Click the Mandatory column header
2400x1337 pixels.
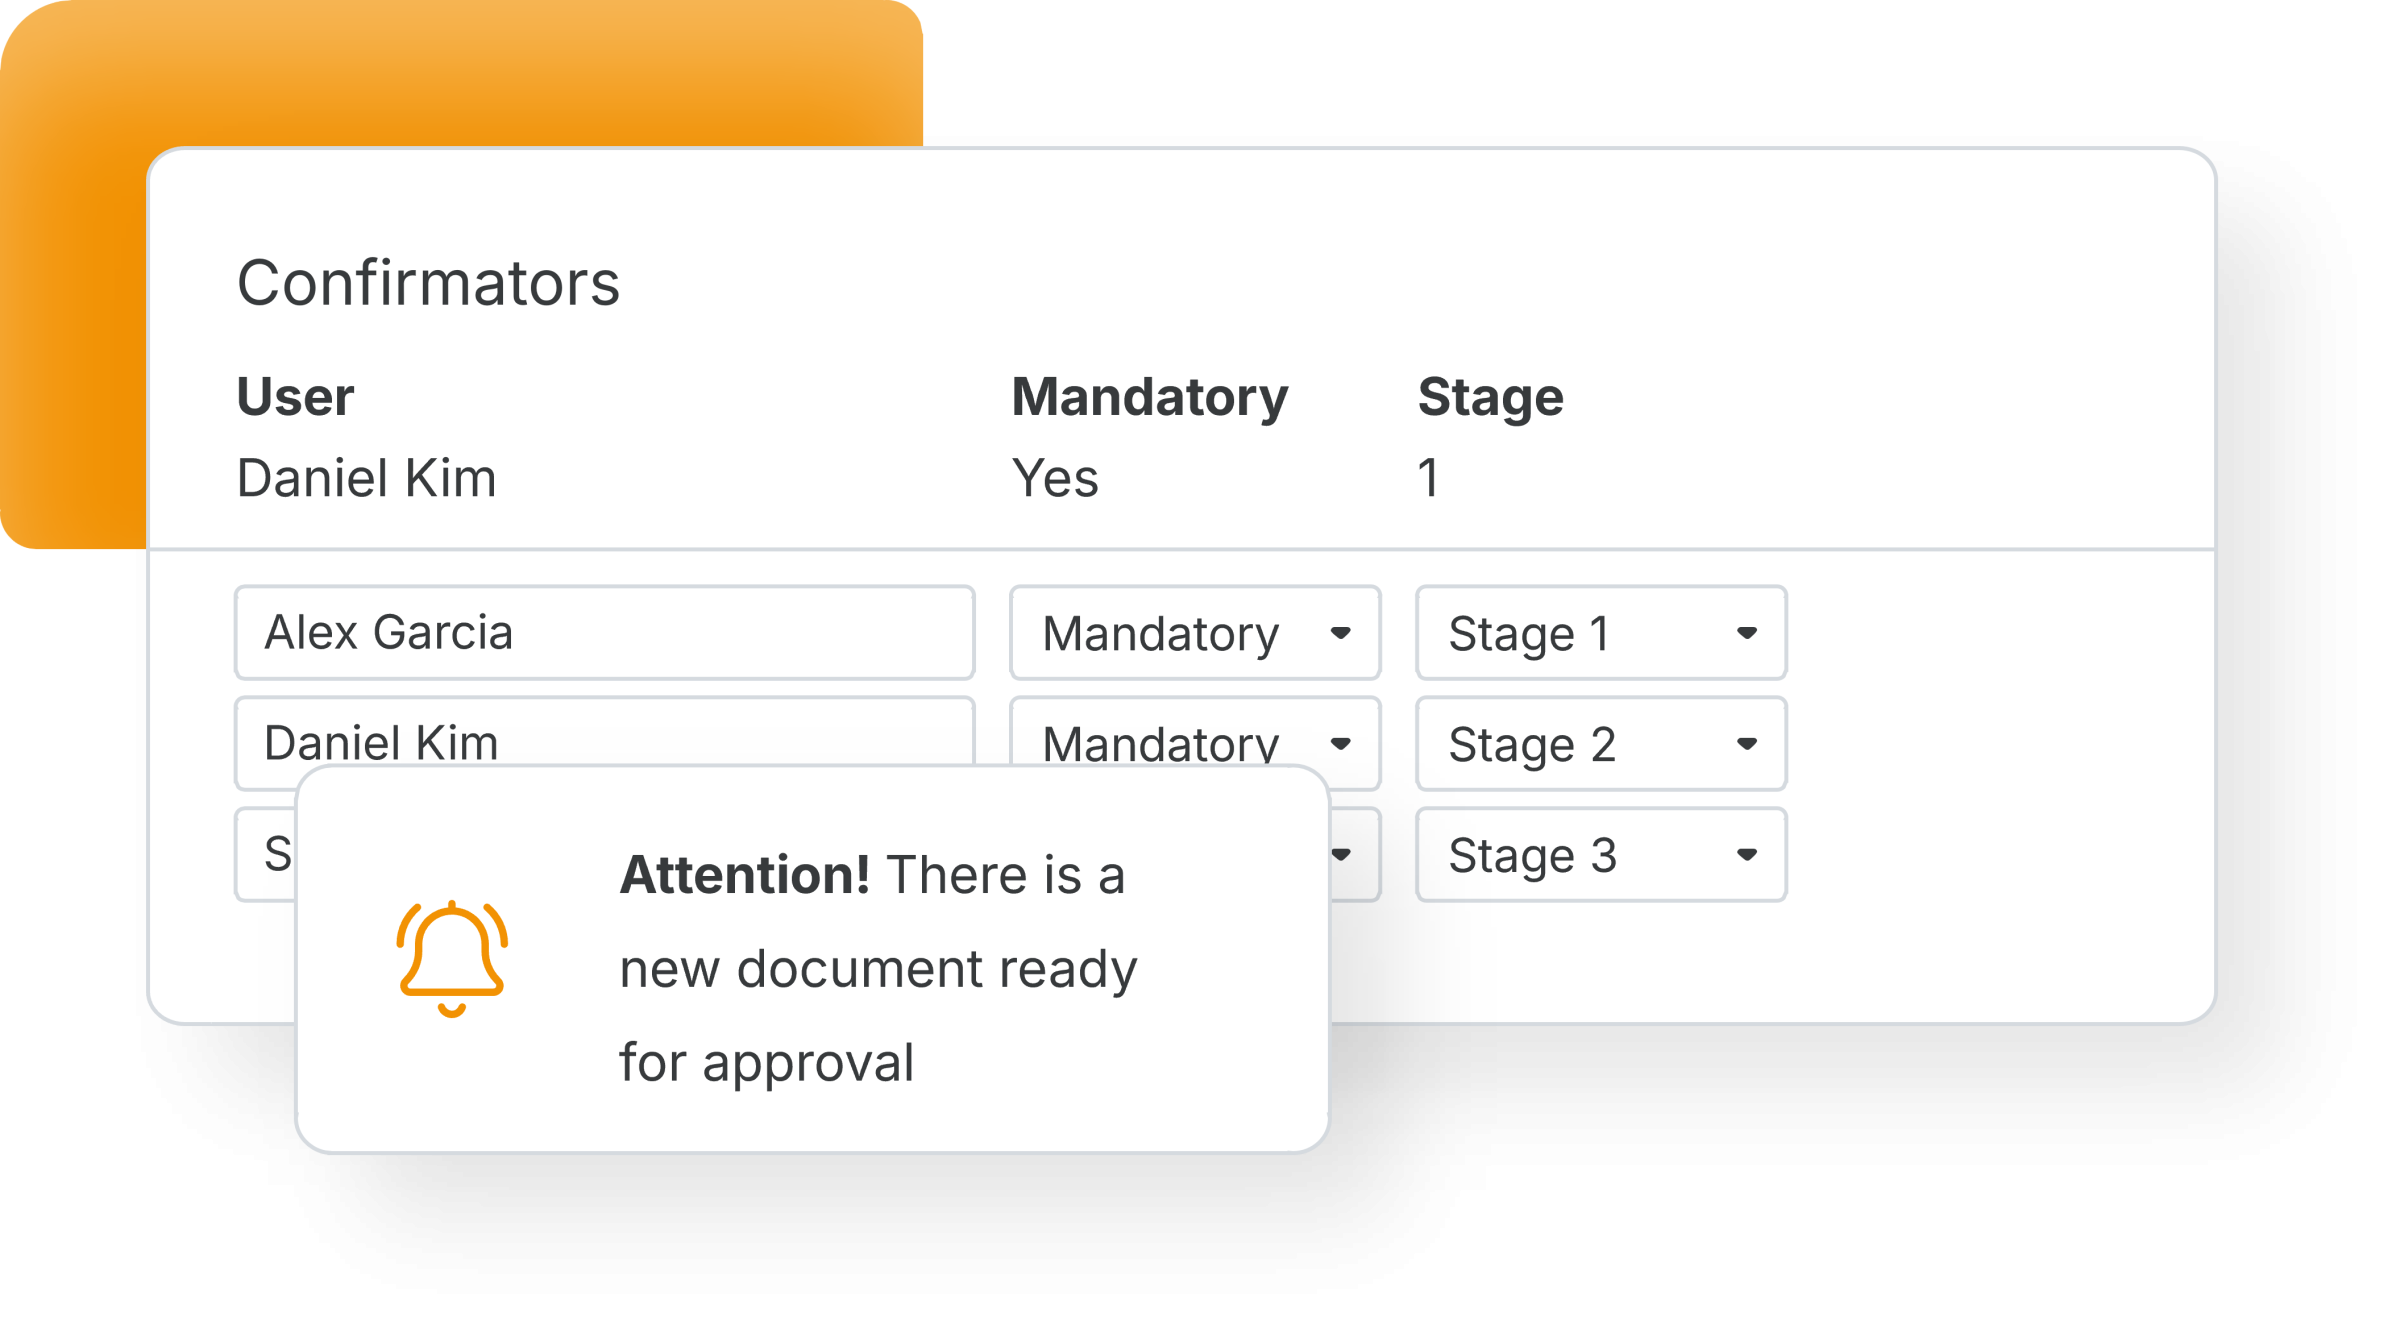pyautogui.click(x=1150, y=397)
